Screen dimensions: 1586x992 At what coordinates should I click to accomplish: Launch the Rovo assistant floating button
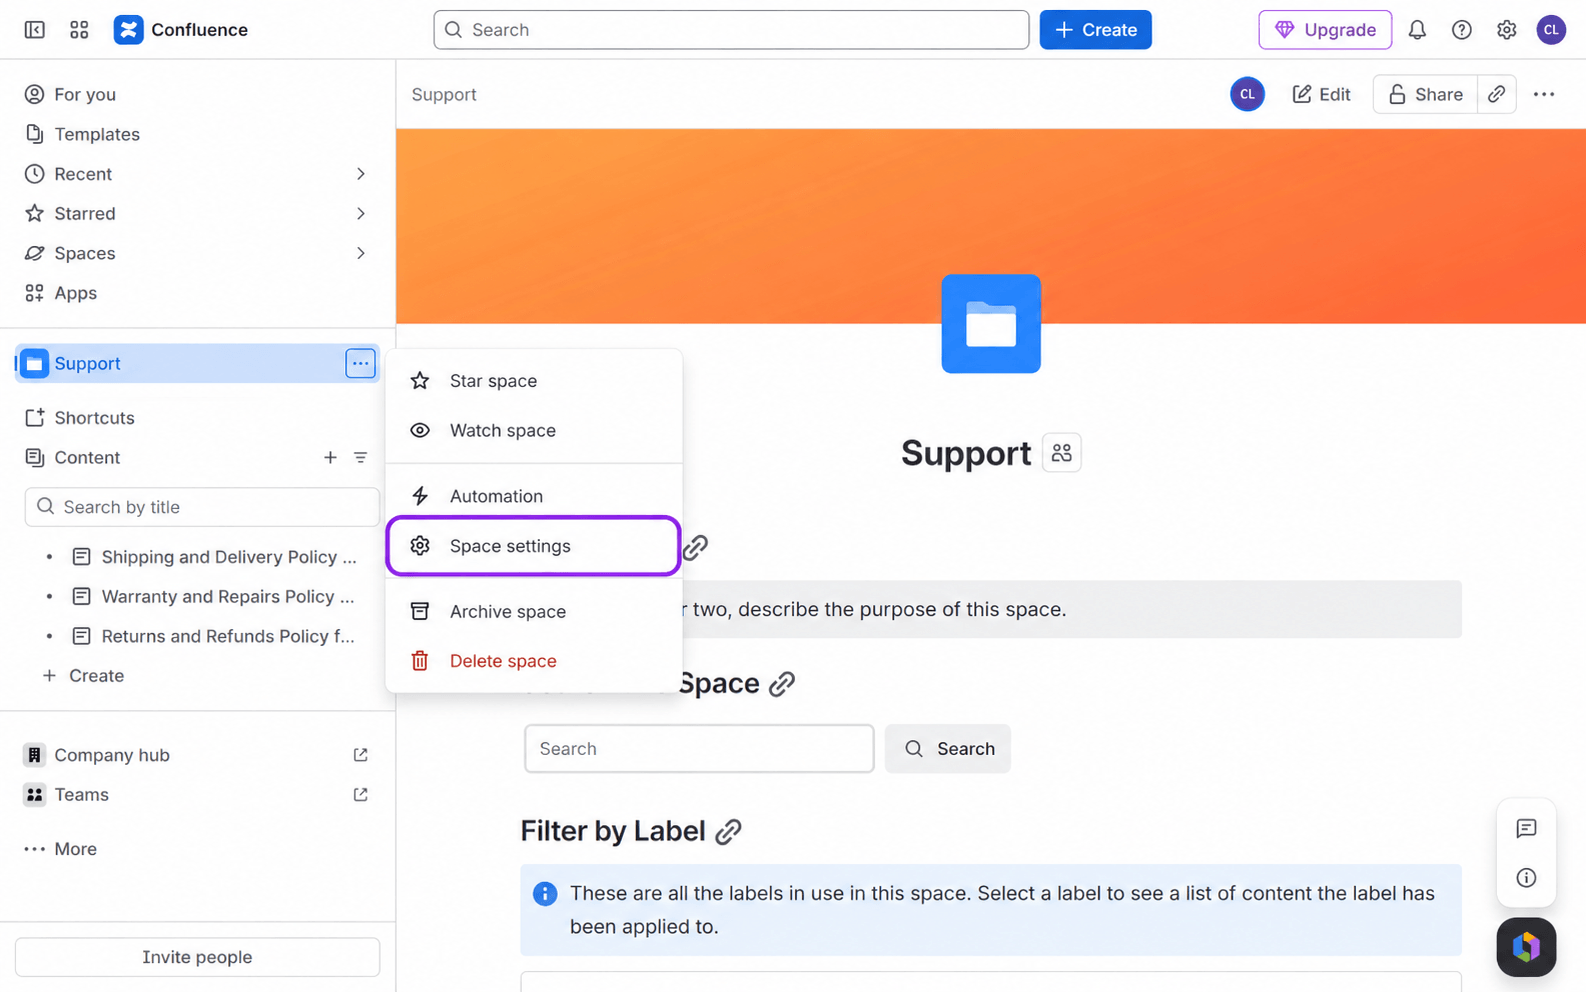(x=1526, y=947)
